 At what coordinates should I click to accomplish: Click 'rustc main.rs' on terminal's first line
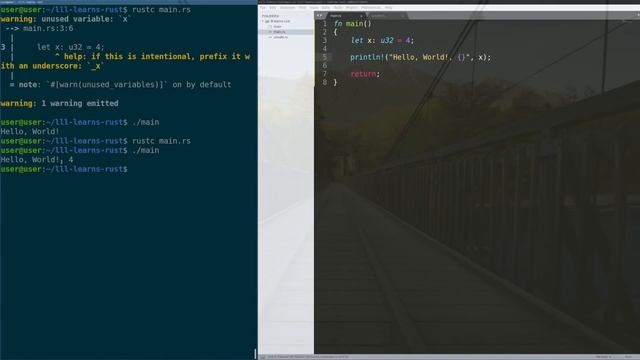point(161,9)
